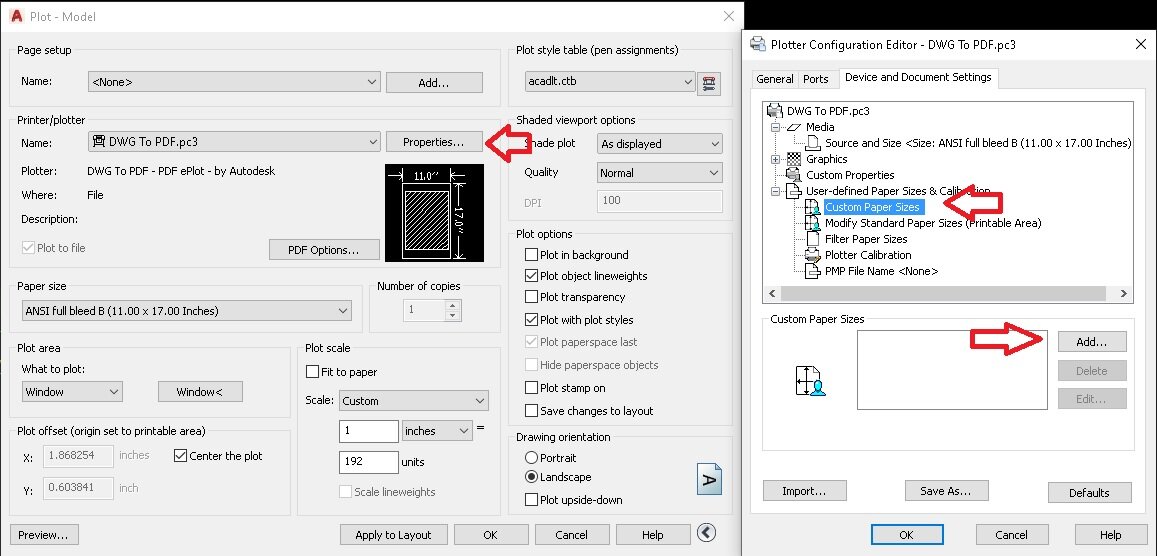This screenshot has height=556, width=1157.
Task: Click the PMP File Name icon
Action: (x=812, y=271)
